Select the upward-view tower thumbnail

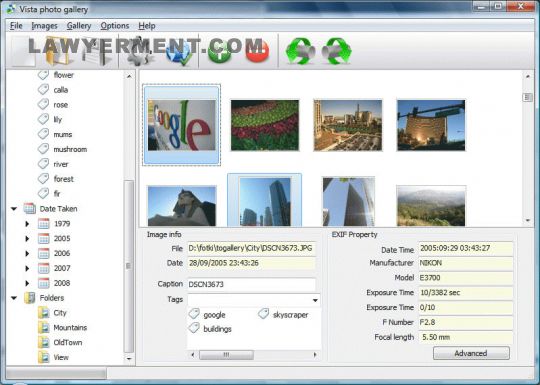click(x=349, y=201)
